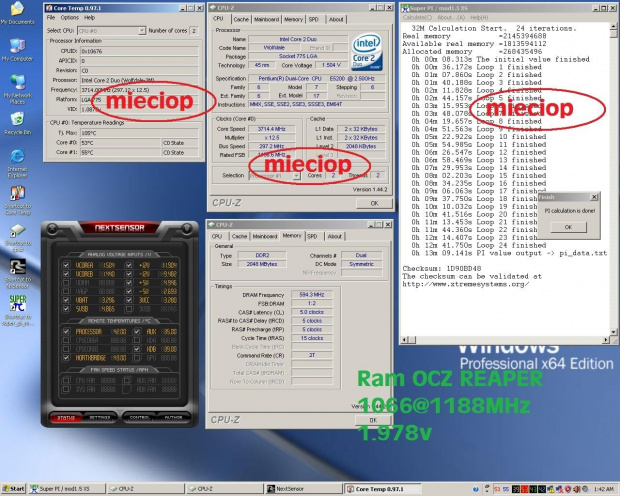Click the blue help icon in the tray
This screenshot has height=496, width=620.
(x=475, y=489)
